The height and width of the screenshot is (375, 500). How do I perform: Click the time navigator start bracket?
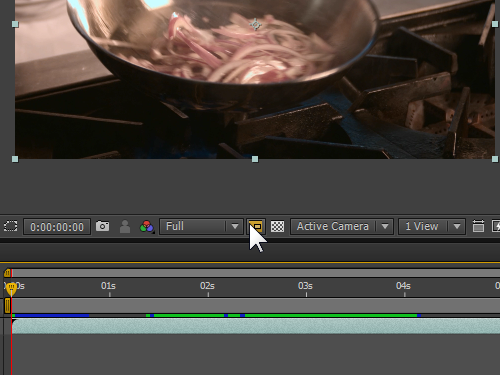pyautogui.click(x=7, y=273)
